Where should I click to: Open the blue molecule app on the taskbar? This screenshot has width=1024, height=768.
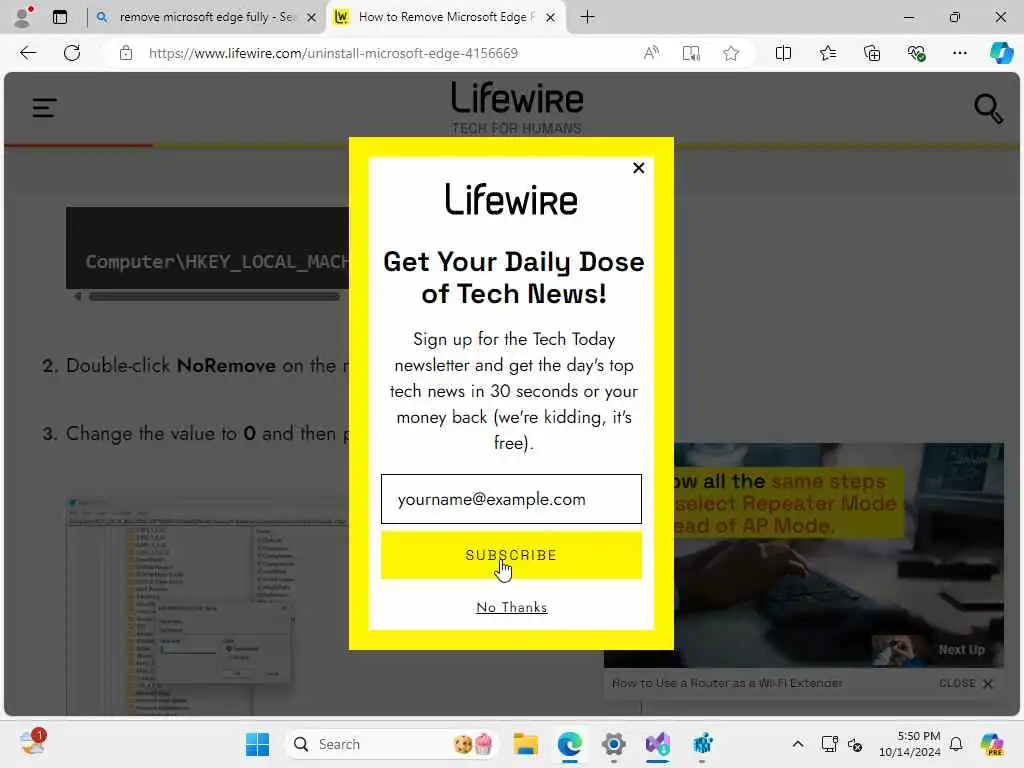(703, 744)
